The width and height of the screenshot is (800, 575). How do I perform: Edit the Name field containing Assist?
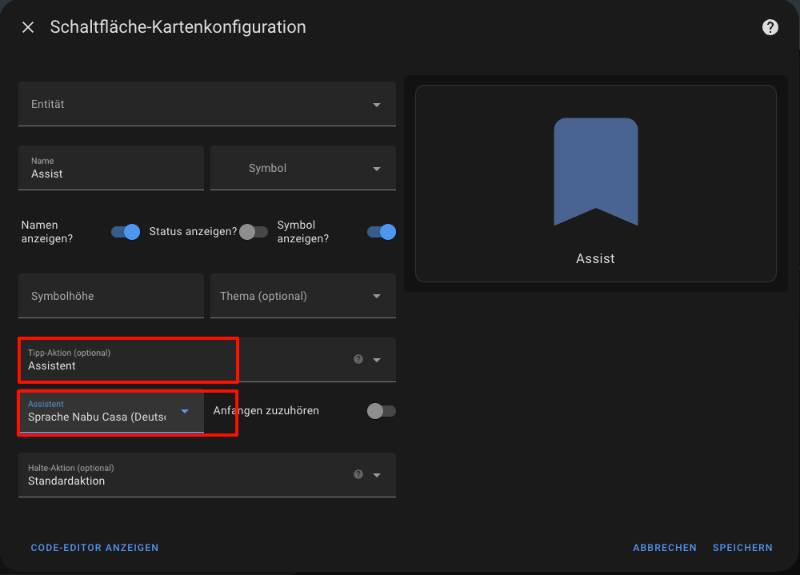pos(111,168)
